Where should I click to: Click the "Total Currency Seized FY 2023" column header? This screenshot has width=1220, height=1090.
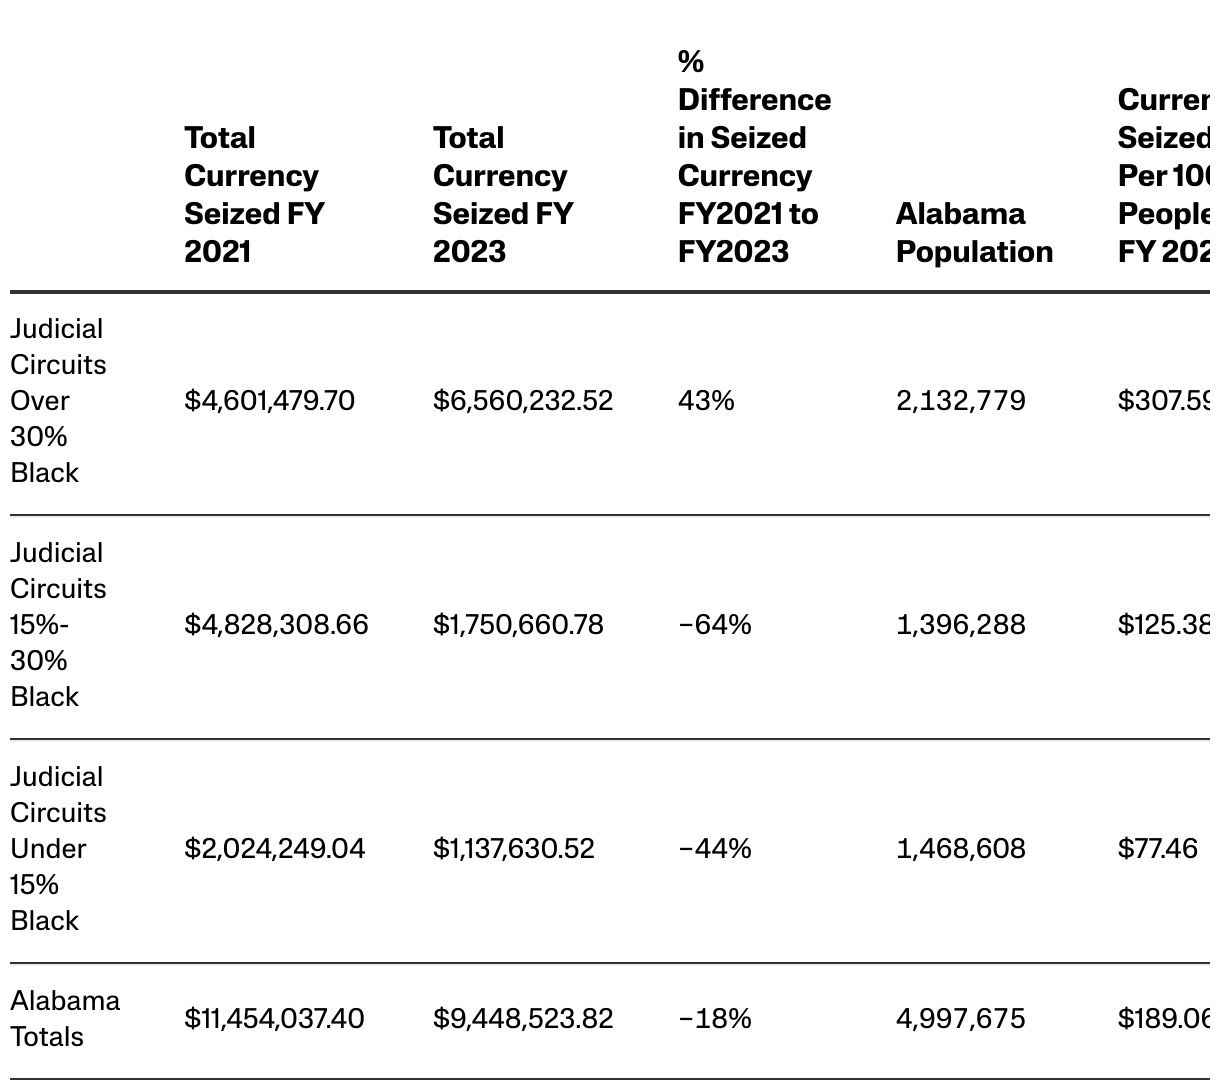(x=502, y=194)
